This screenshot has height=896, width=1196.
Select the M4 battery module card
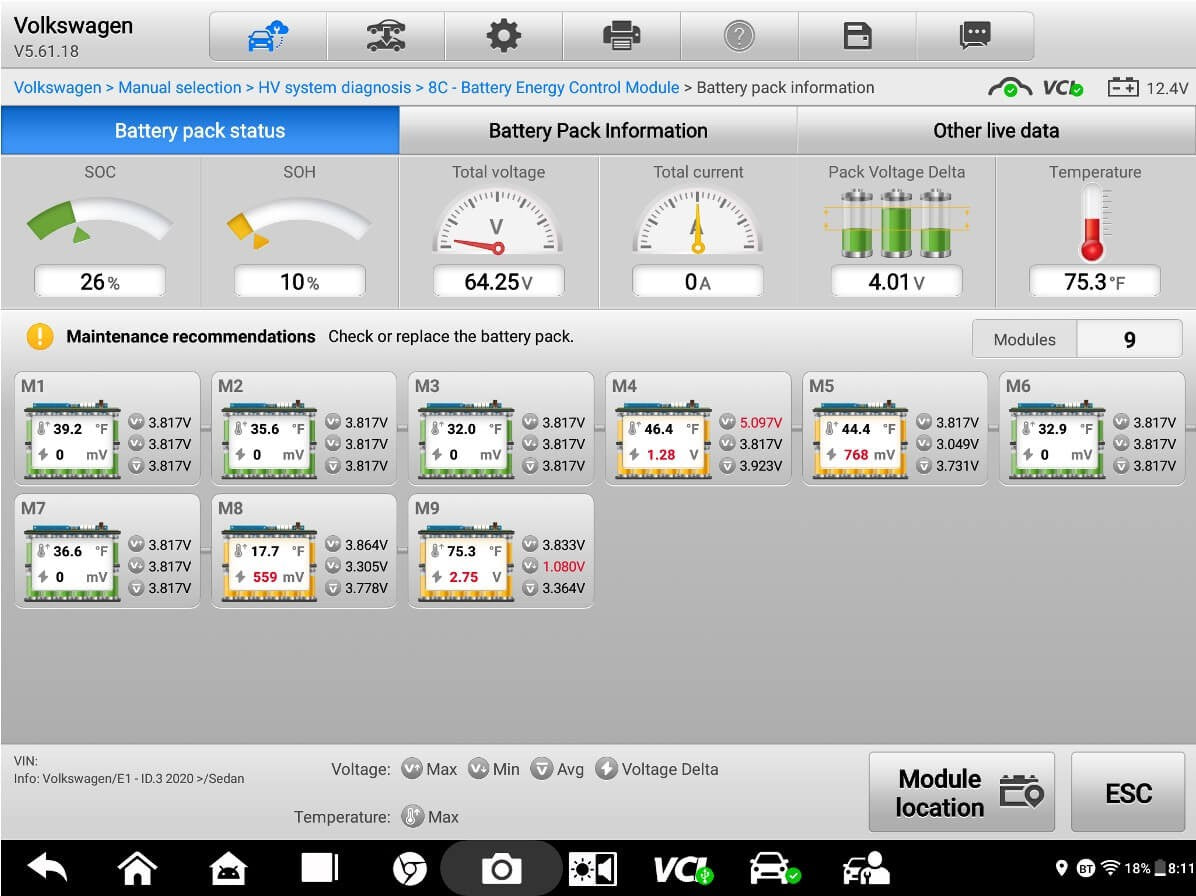(x=697, y=429)
